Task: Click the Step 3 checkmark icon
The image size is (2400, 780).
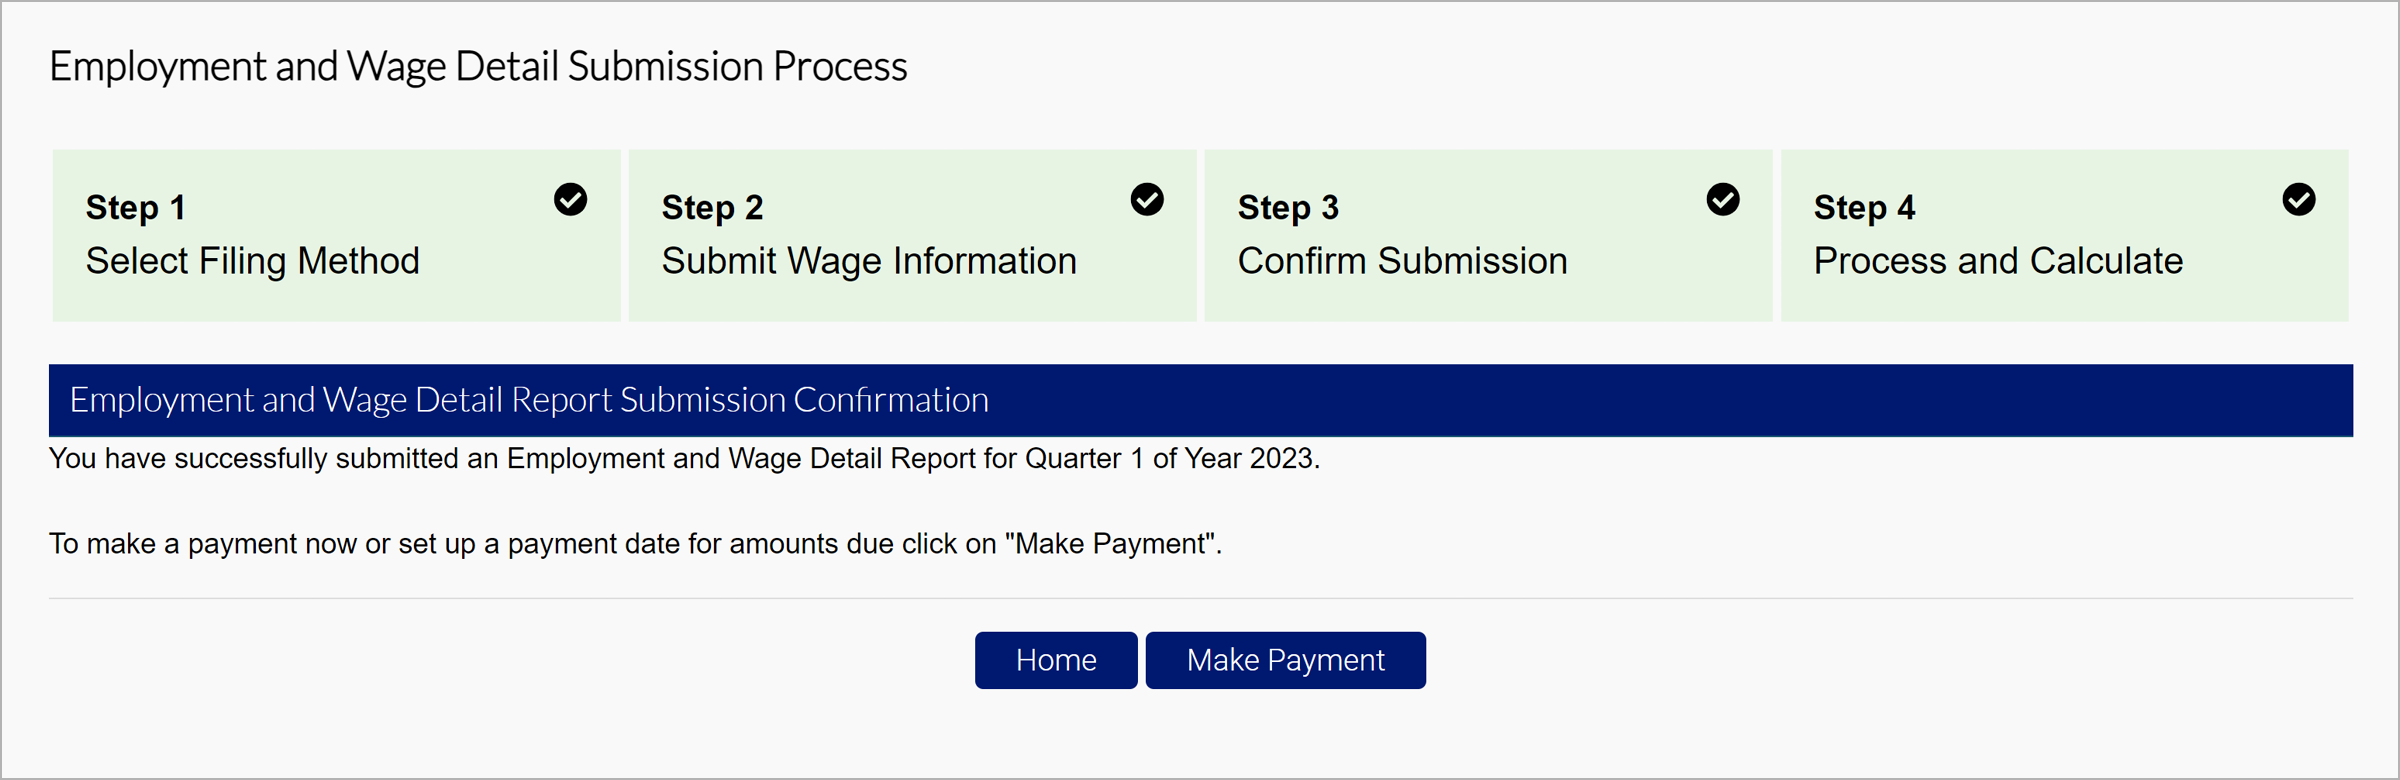Action: pyautogui.click(x=1723, y=200)
